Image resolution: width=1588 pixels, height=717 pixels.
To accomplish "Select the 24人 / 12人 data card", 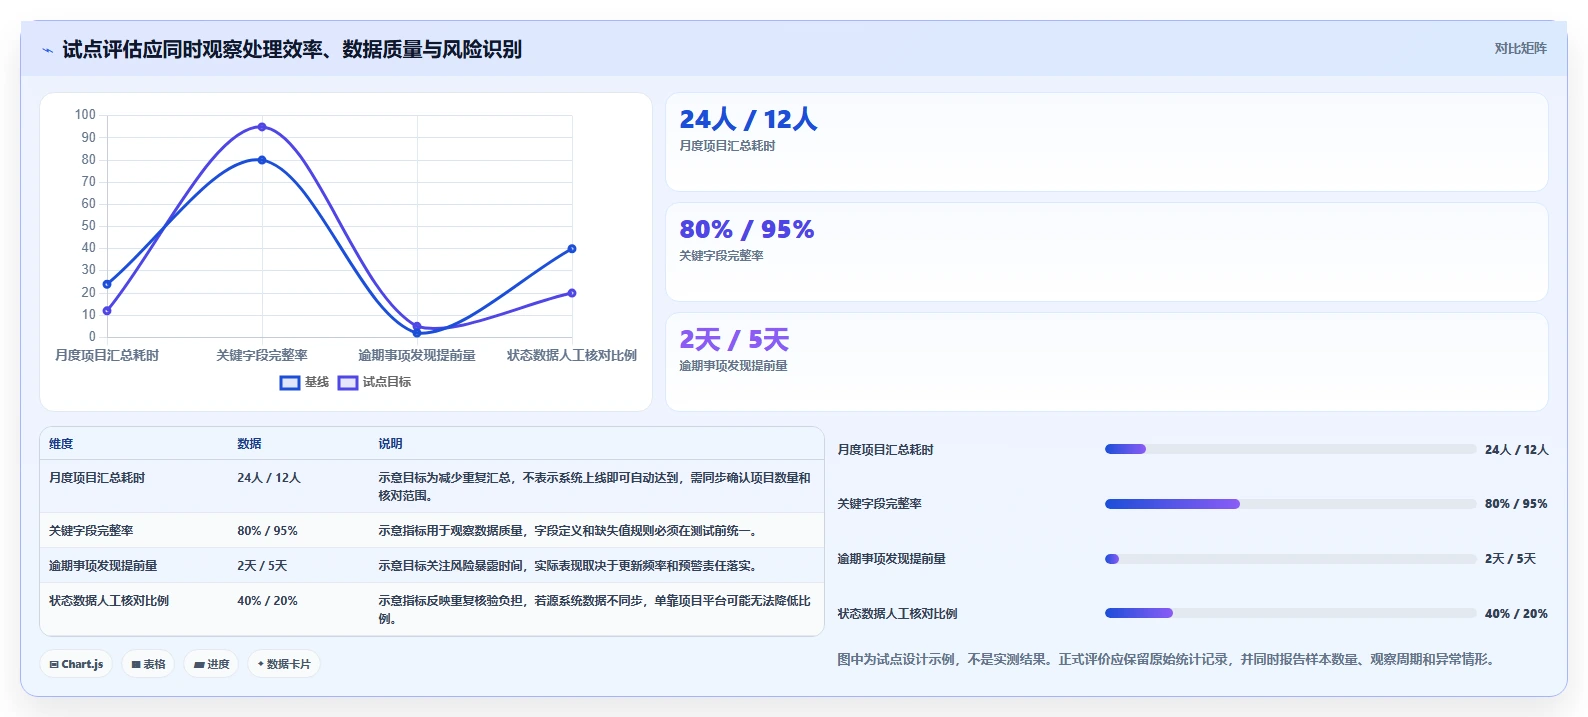I will click(x=1107, y=142).
